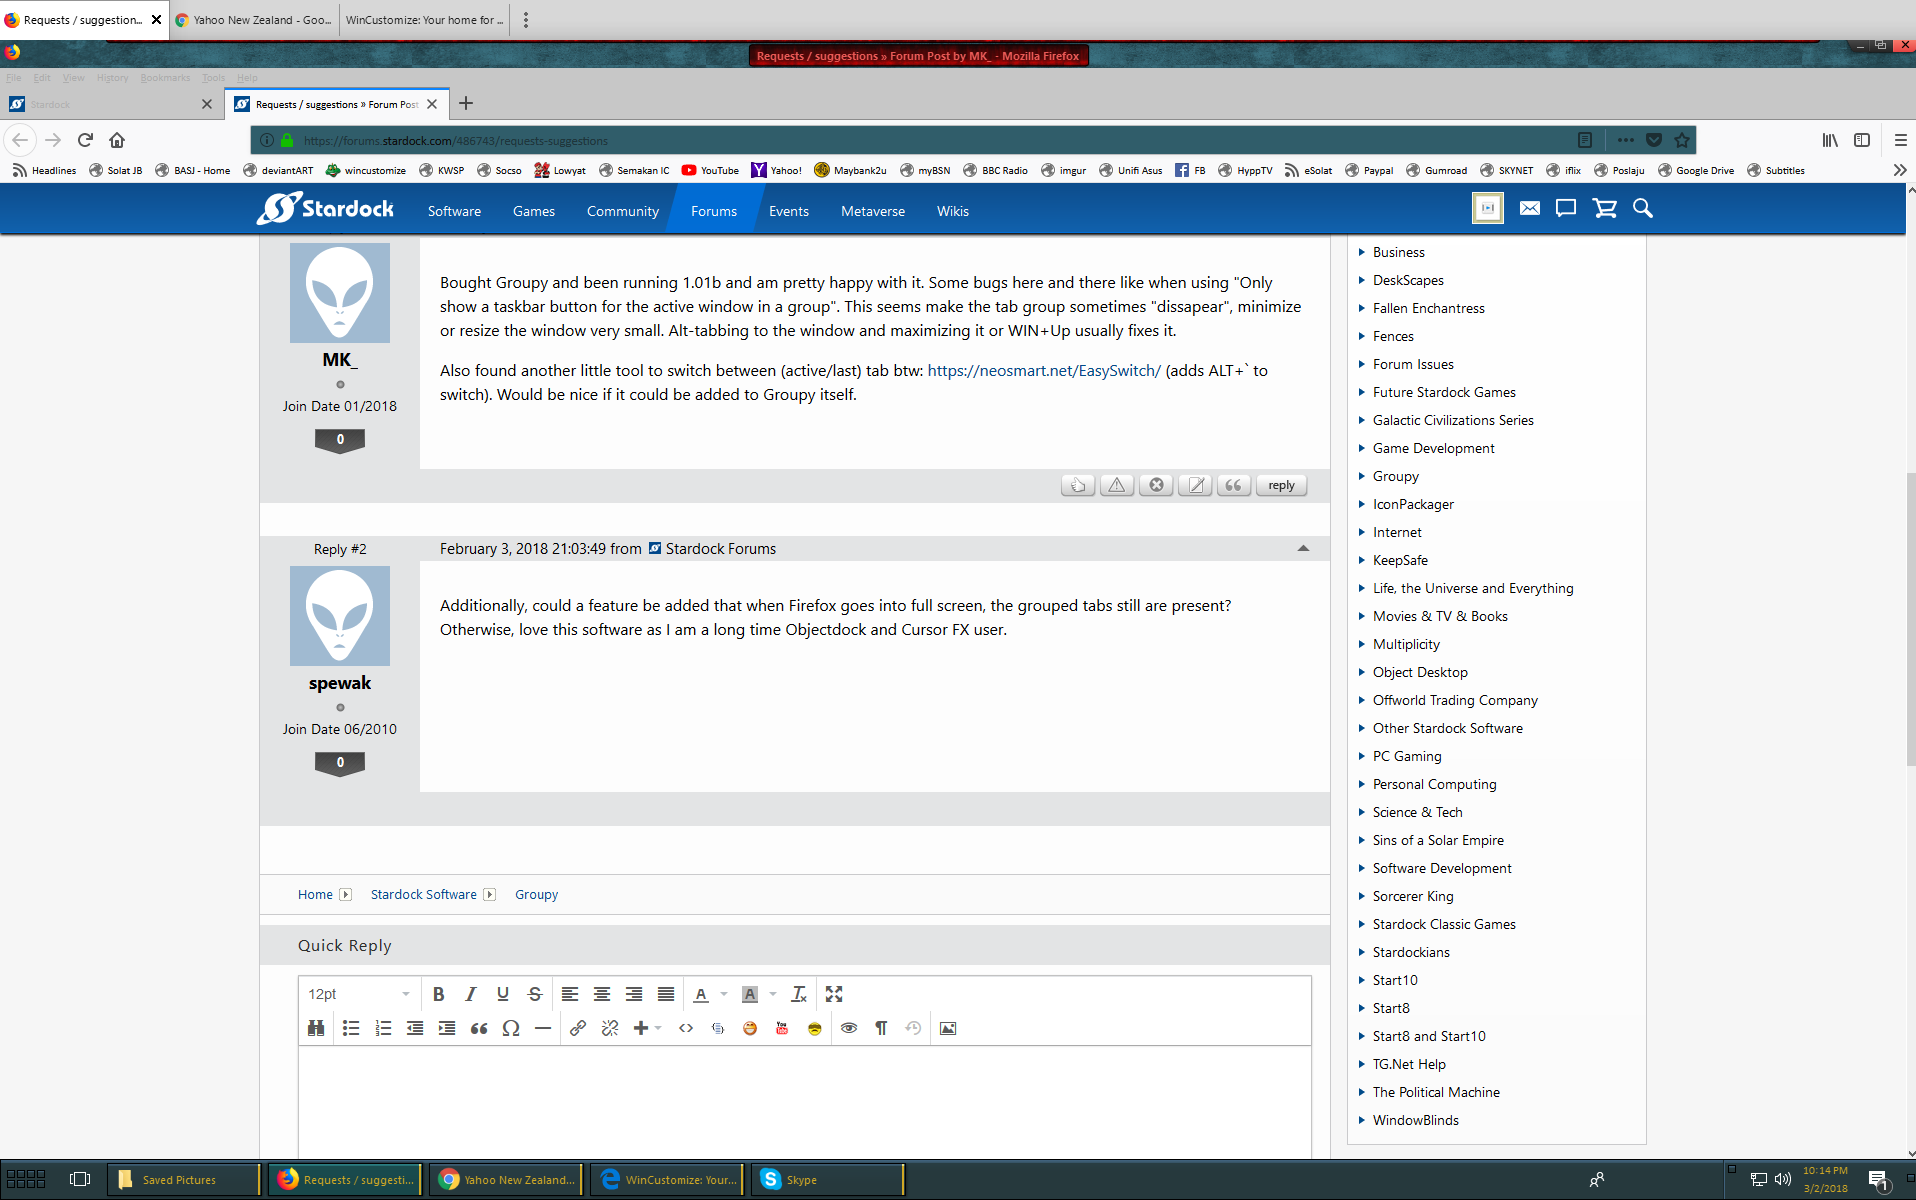Click the page vertical scrollbar thumb

1910,620
